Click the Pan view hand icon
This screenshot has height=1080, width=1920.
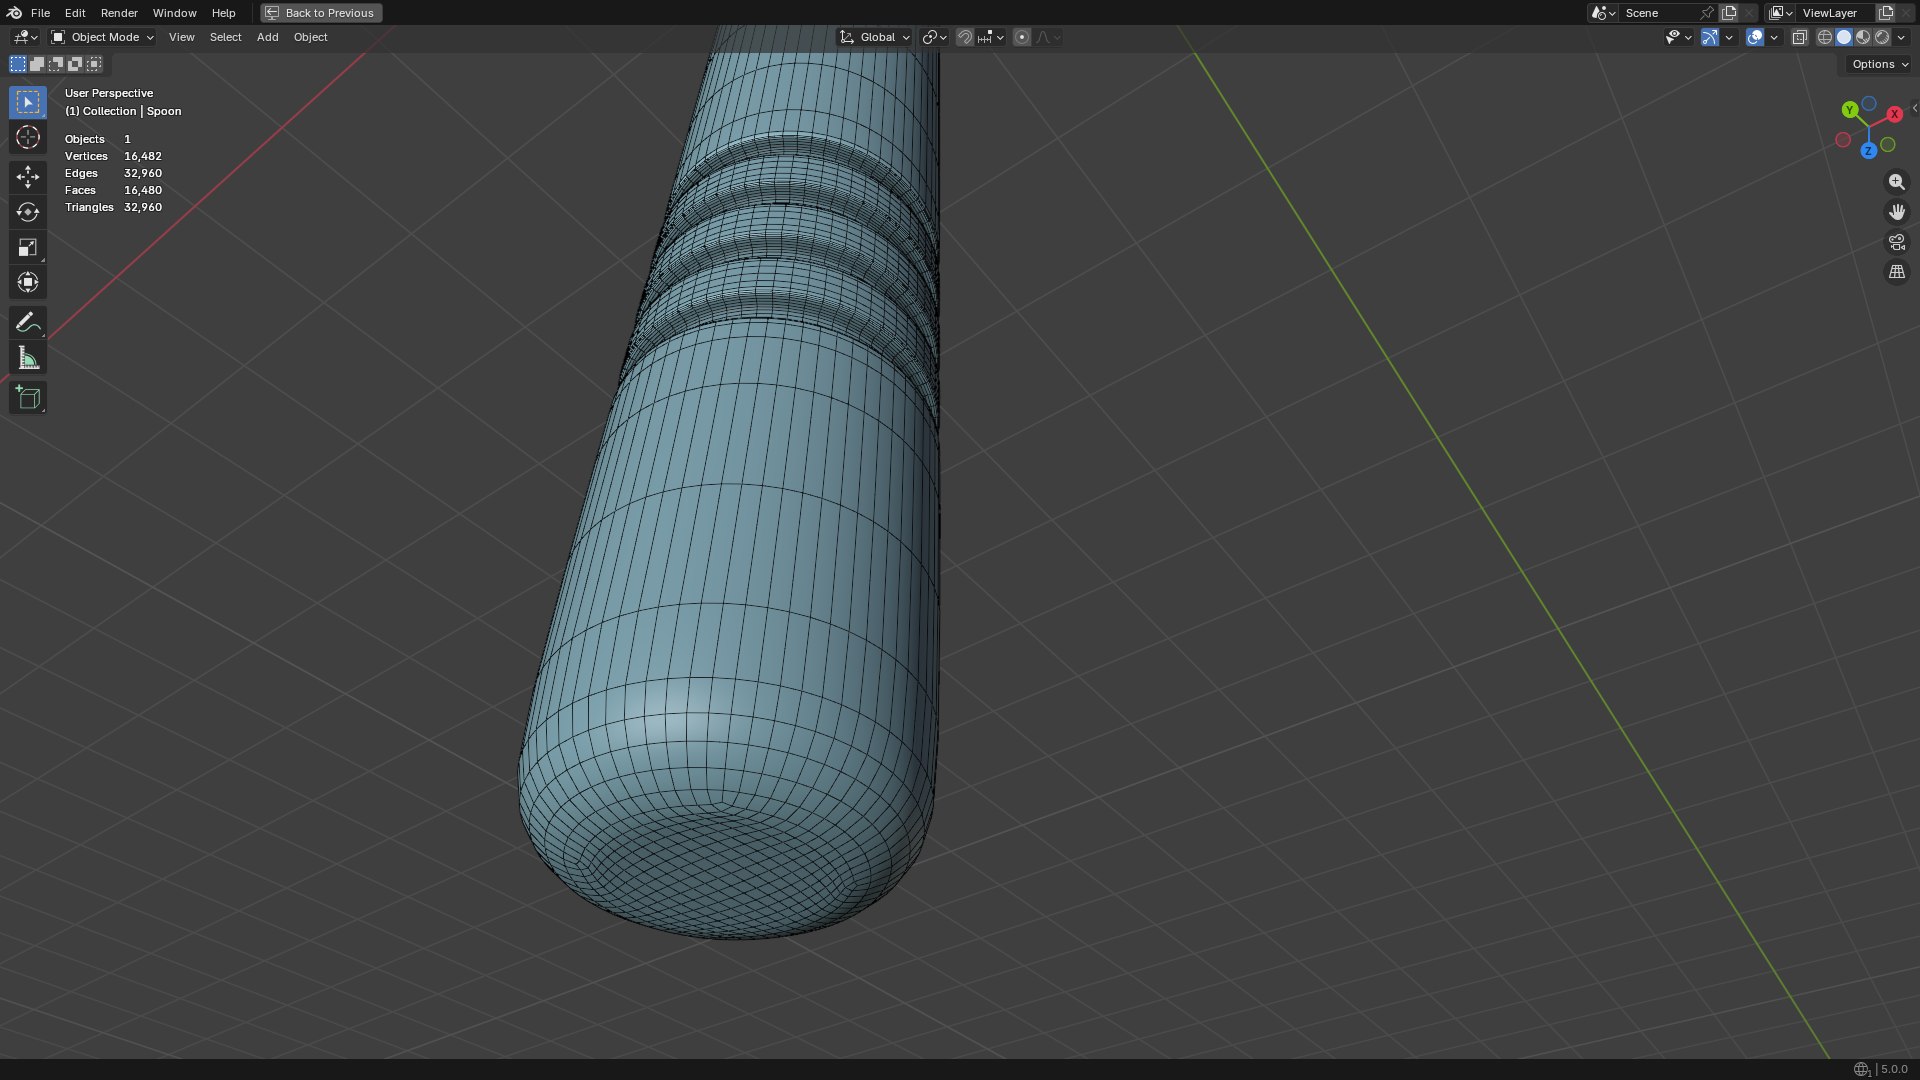pos(1896,212)
